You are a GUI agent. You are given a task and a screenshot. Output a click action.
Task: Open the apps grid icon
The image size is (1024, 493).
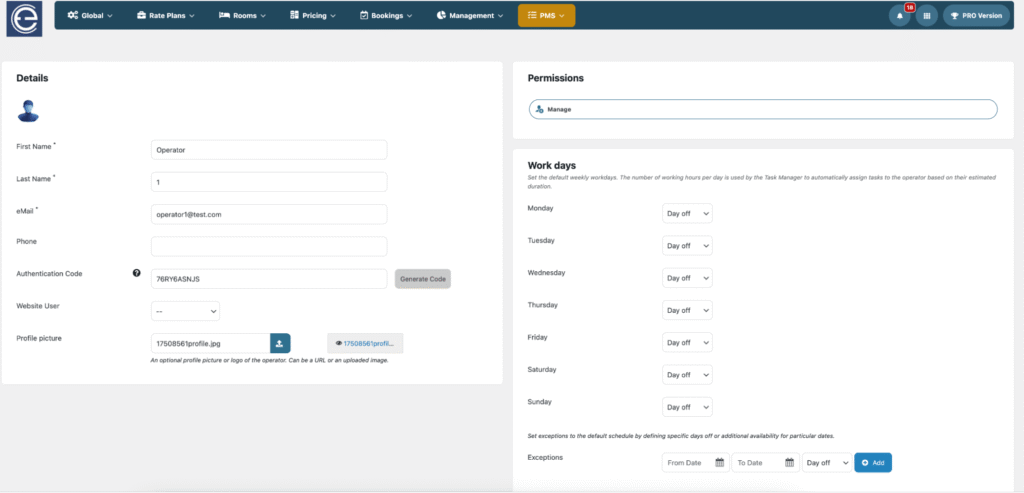(x=927, y=16)
